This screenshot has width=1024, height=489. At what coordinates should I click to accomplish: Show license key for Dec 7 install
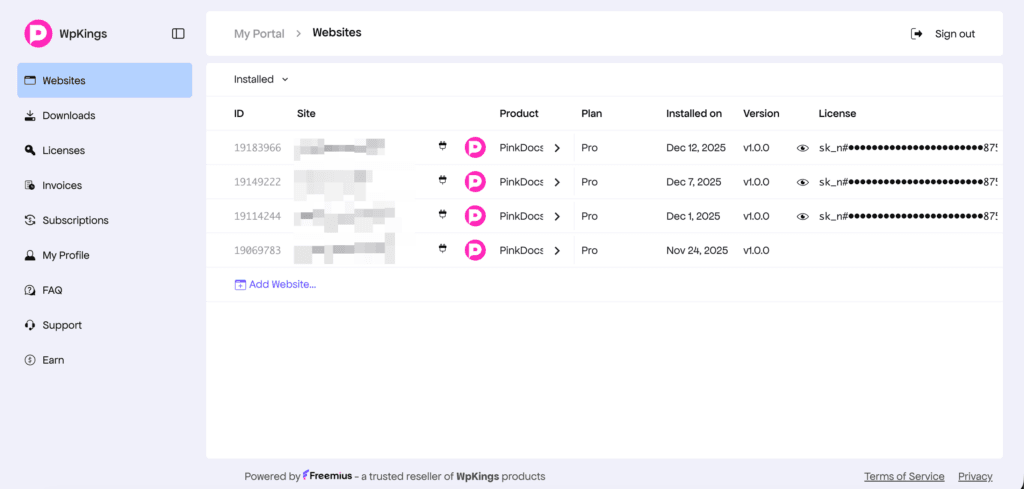click(x=802, y=182)
